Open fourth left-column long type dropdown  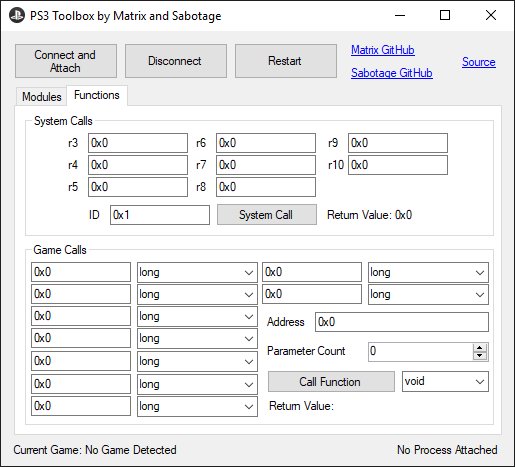pyautogui.click(x=197, y=339)
